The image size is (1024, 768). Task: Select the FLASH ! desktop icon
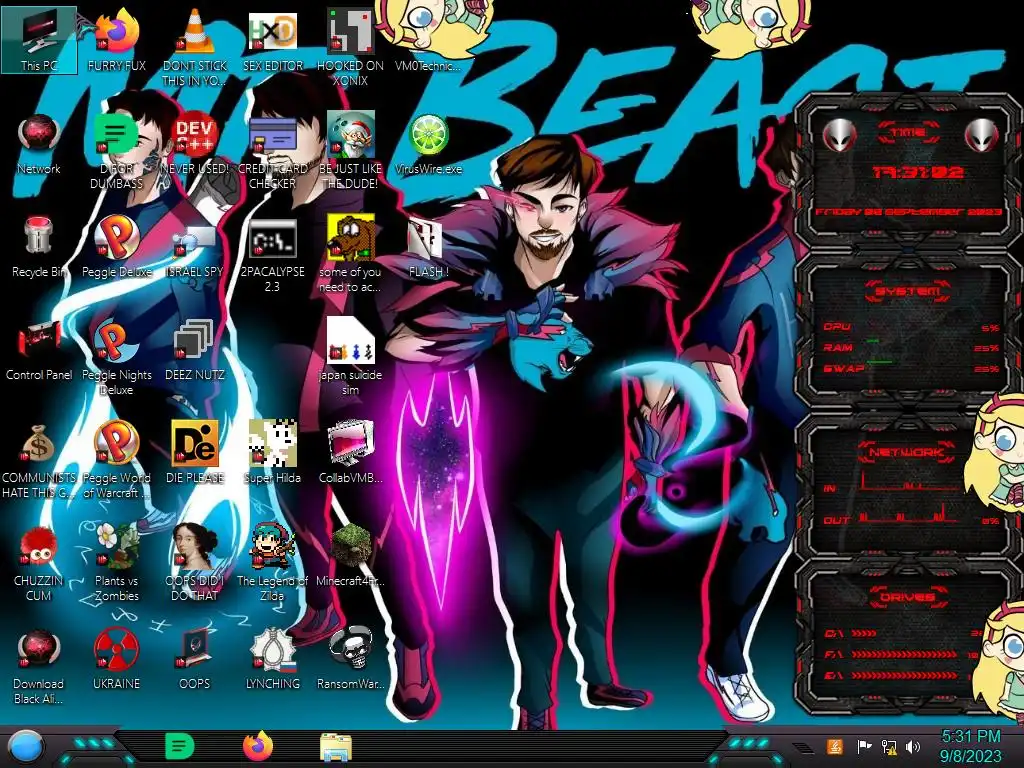tap(428, 247)
